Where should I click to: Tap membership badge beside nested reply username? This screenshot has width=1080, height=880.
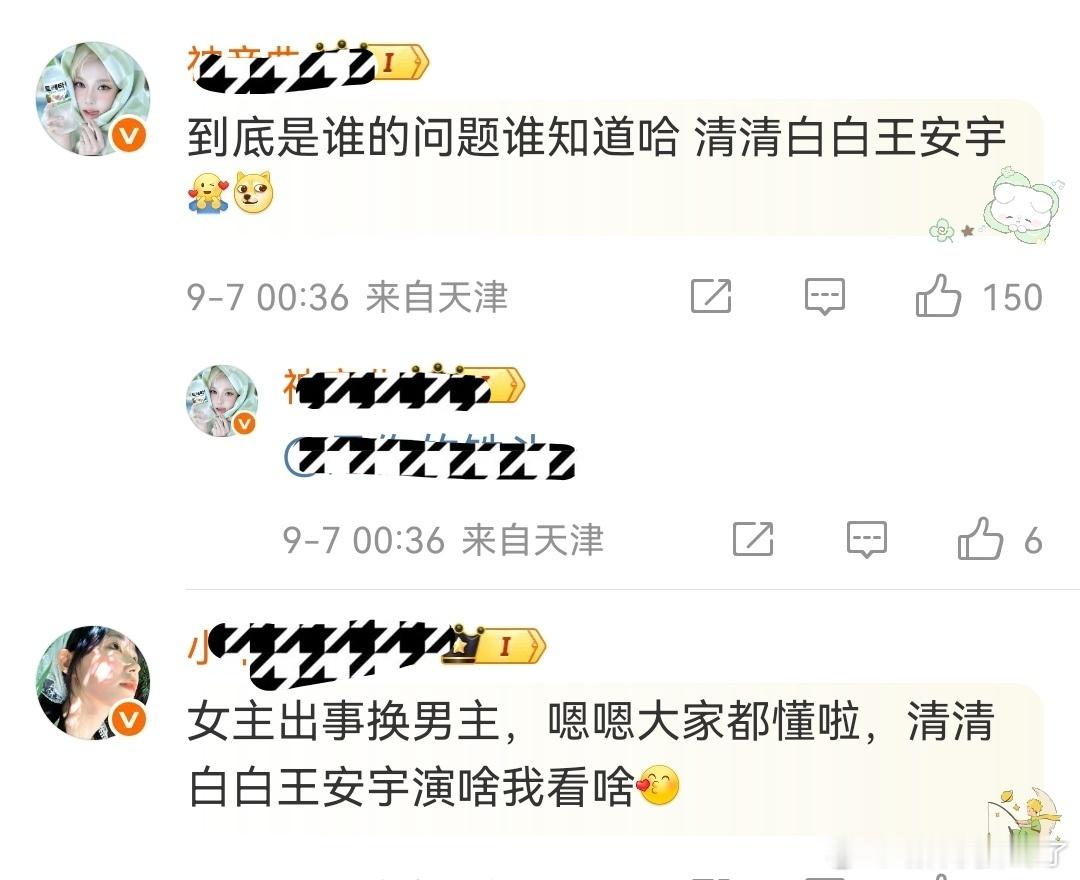(x=508, y=386)
